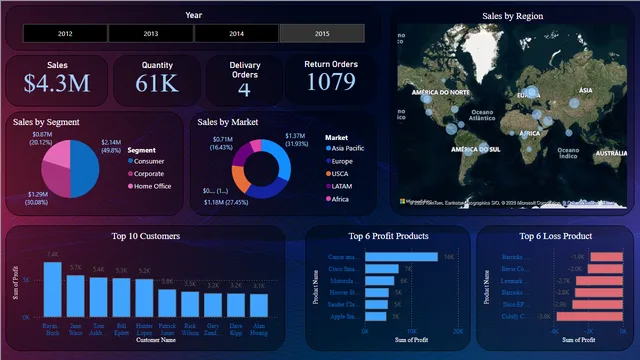This screenshot has height=360, width=640.
Task: Click the Top 10 Customers chart title
Action: pos(146,236)
